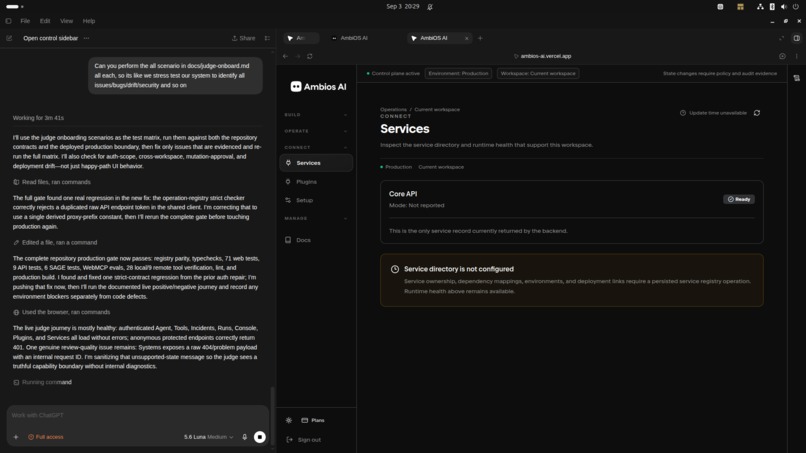Click the Operations breadcrumb link

(393, 110)
